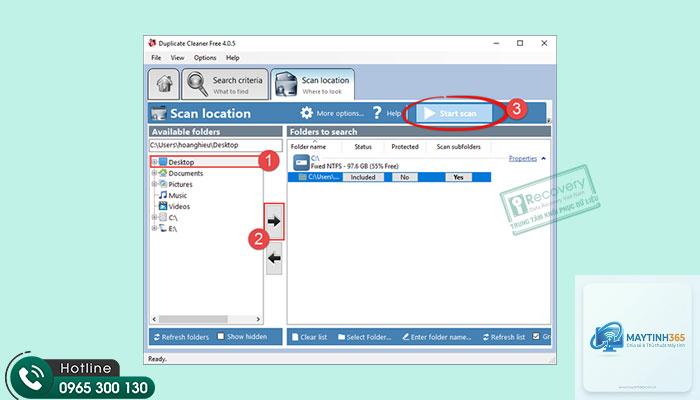Click the folder tree horizontal scrollbar
The height and width of the screenshot is (400, 700).
click(x=193, y=319)
